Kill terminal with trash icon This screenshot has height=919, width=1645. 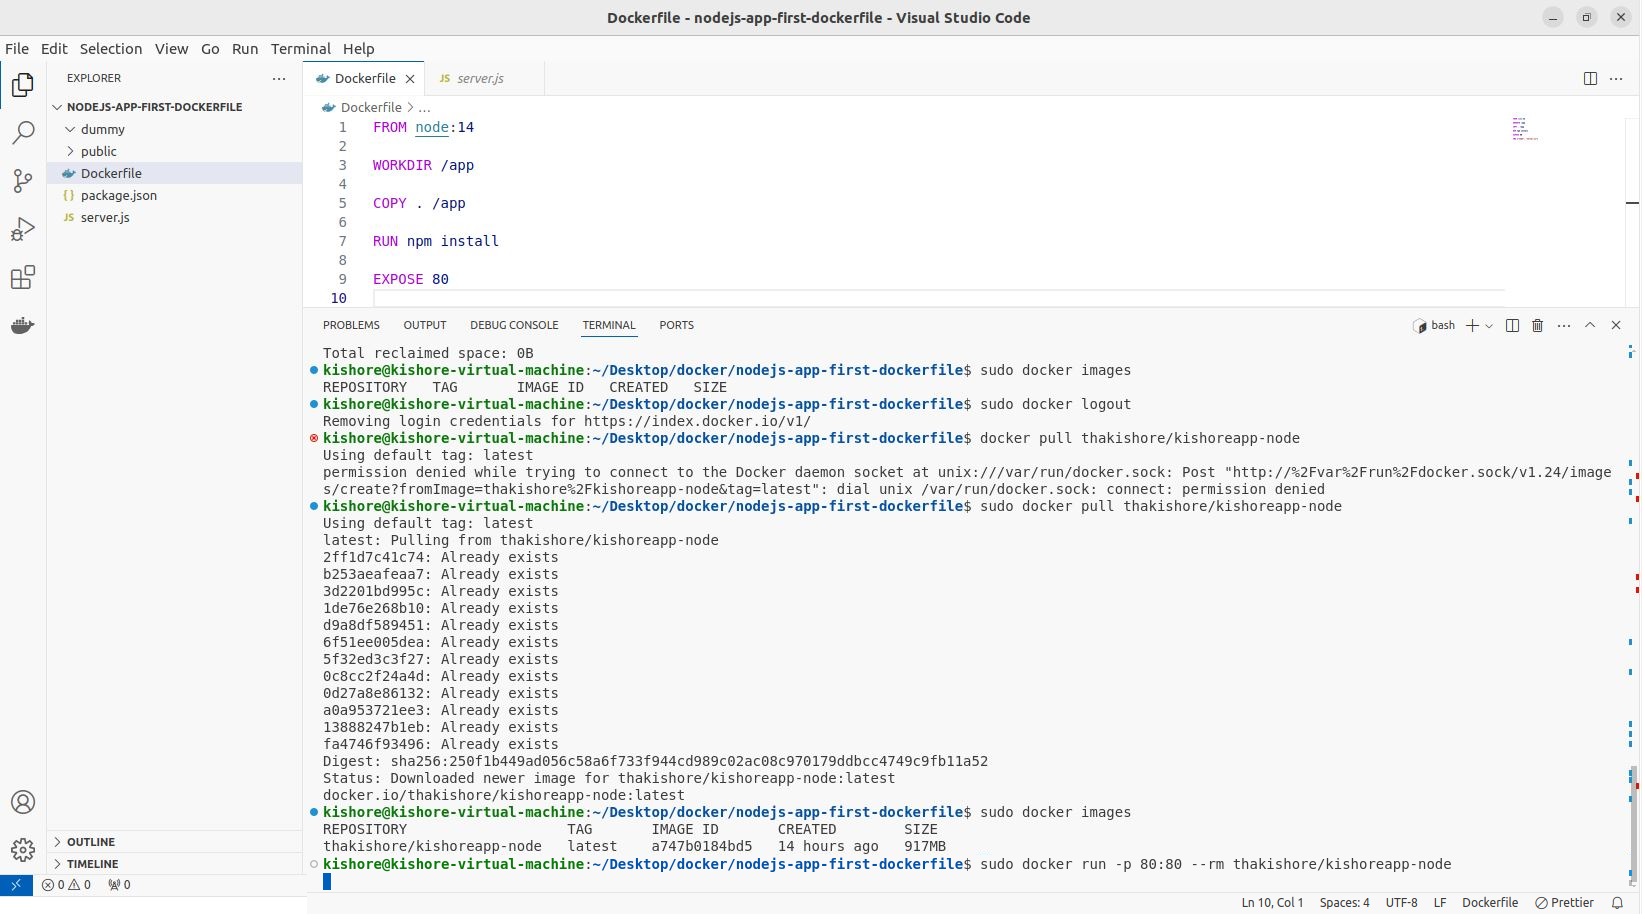click(1538, 326)
